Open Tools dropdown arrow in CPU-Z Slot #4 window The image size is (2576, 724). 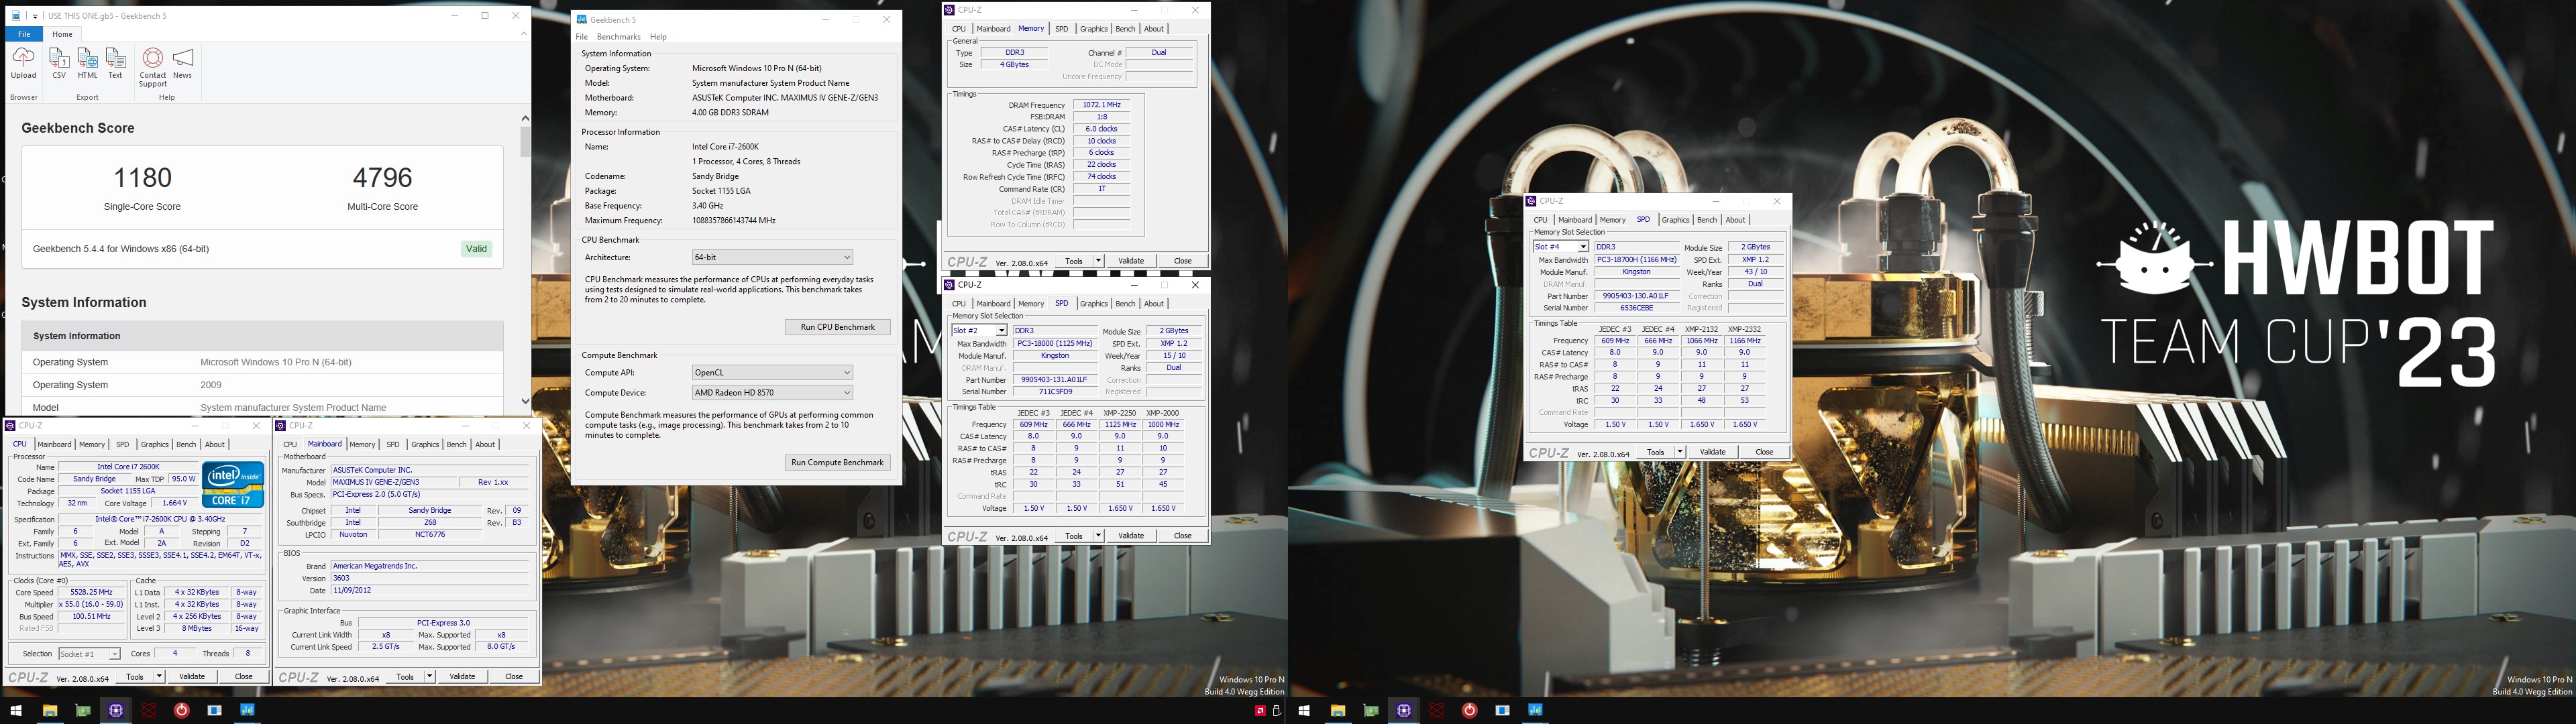pyautogui.click(x=1680, y=452)
